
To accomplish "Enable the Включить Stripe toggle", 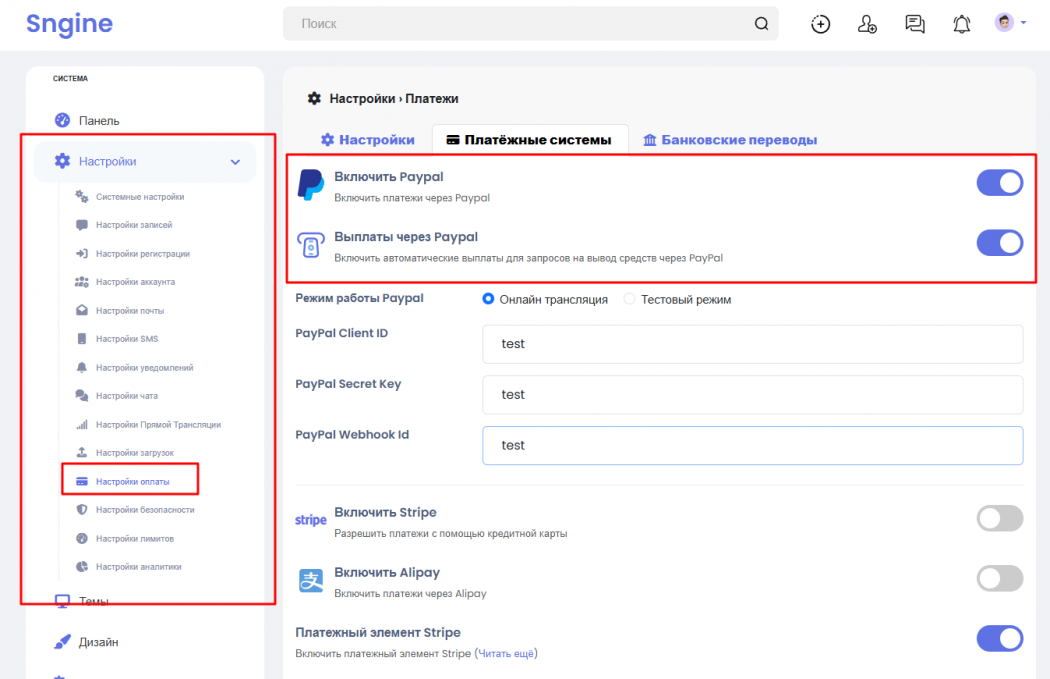I will coord(999,518).
